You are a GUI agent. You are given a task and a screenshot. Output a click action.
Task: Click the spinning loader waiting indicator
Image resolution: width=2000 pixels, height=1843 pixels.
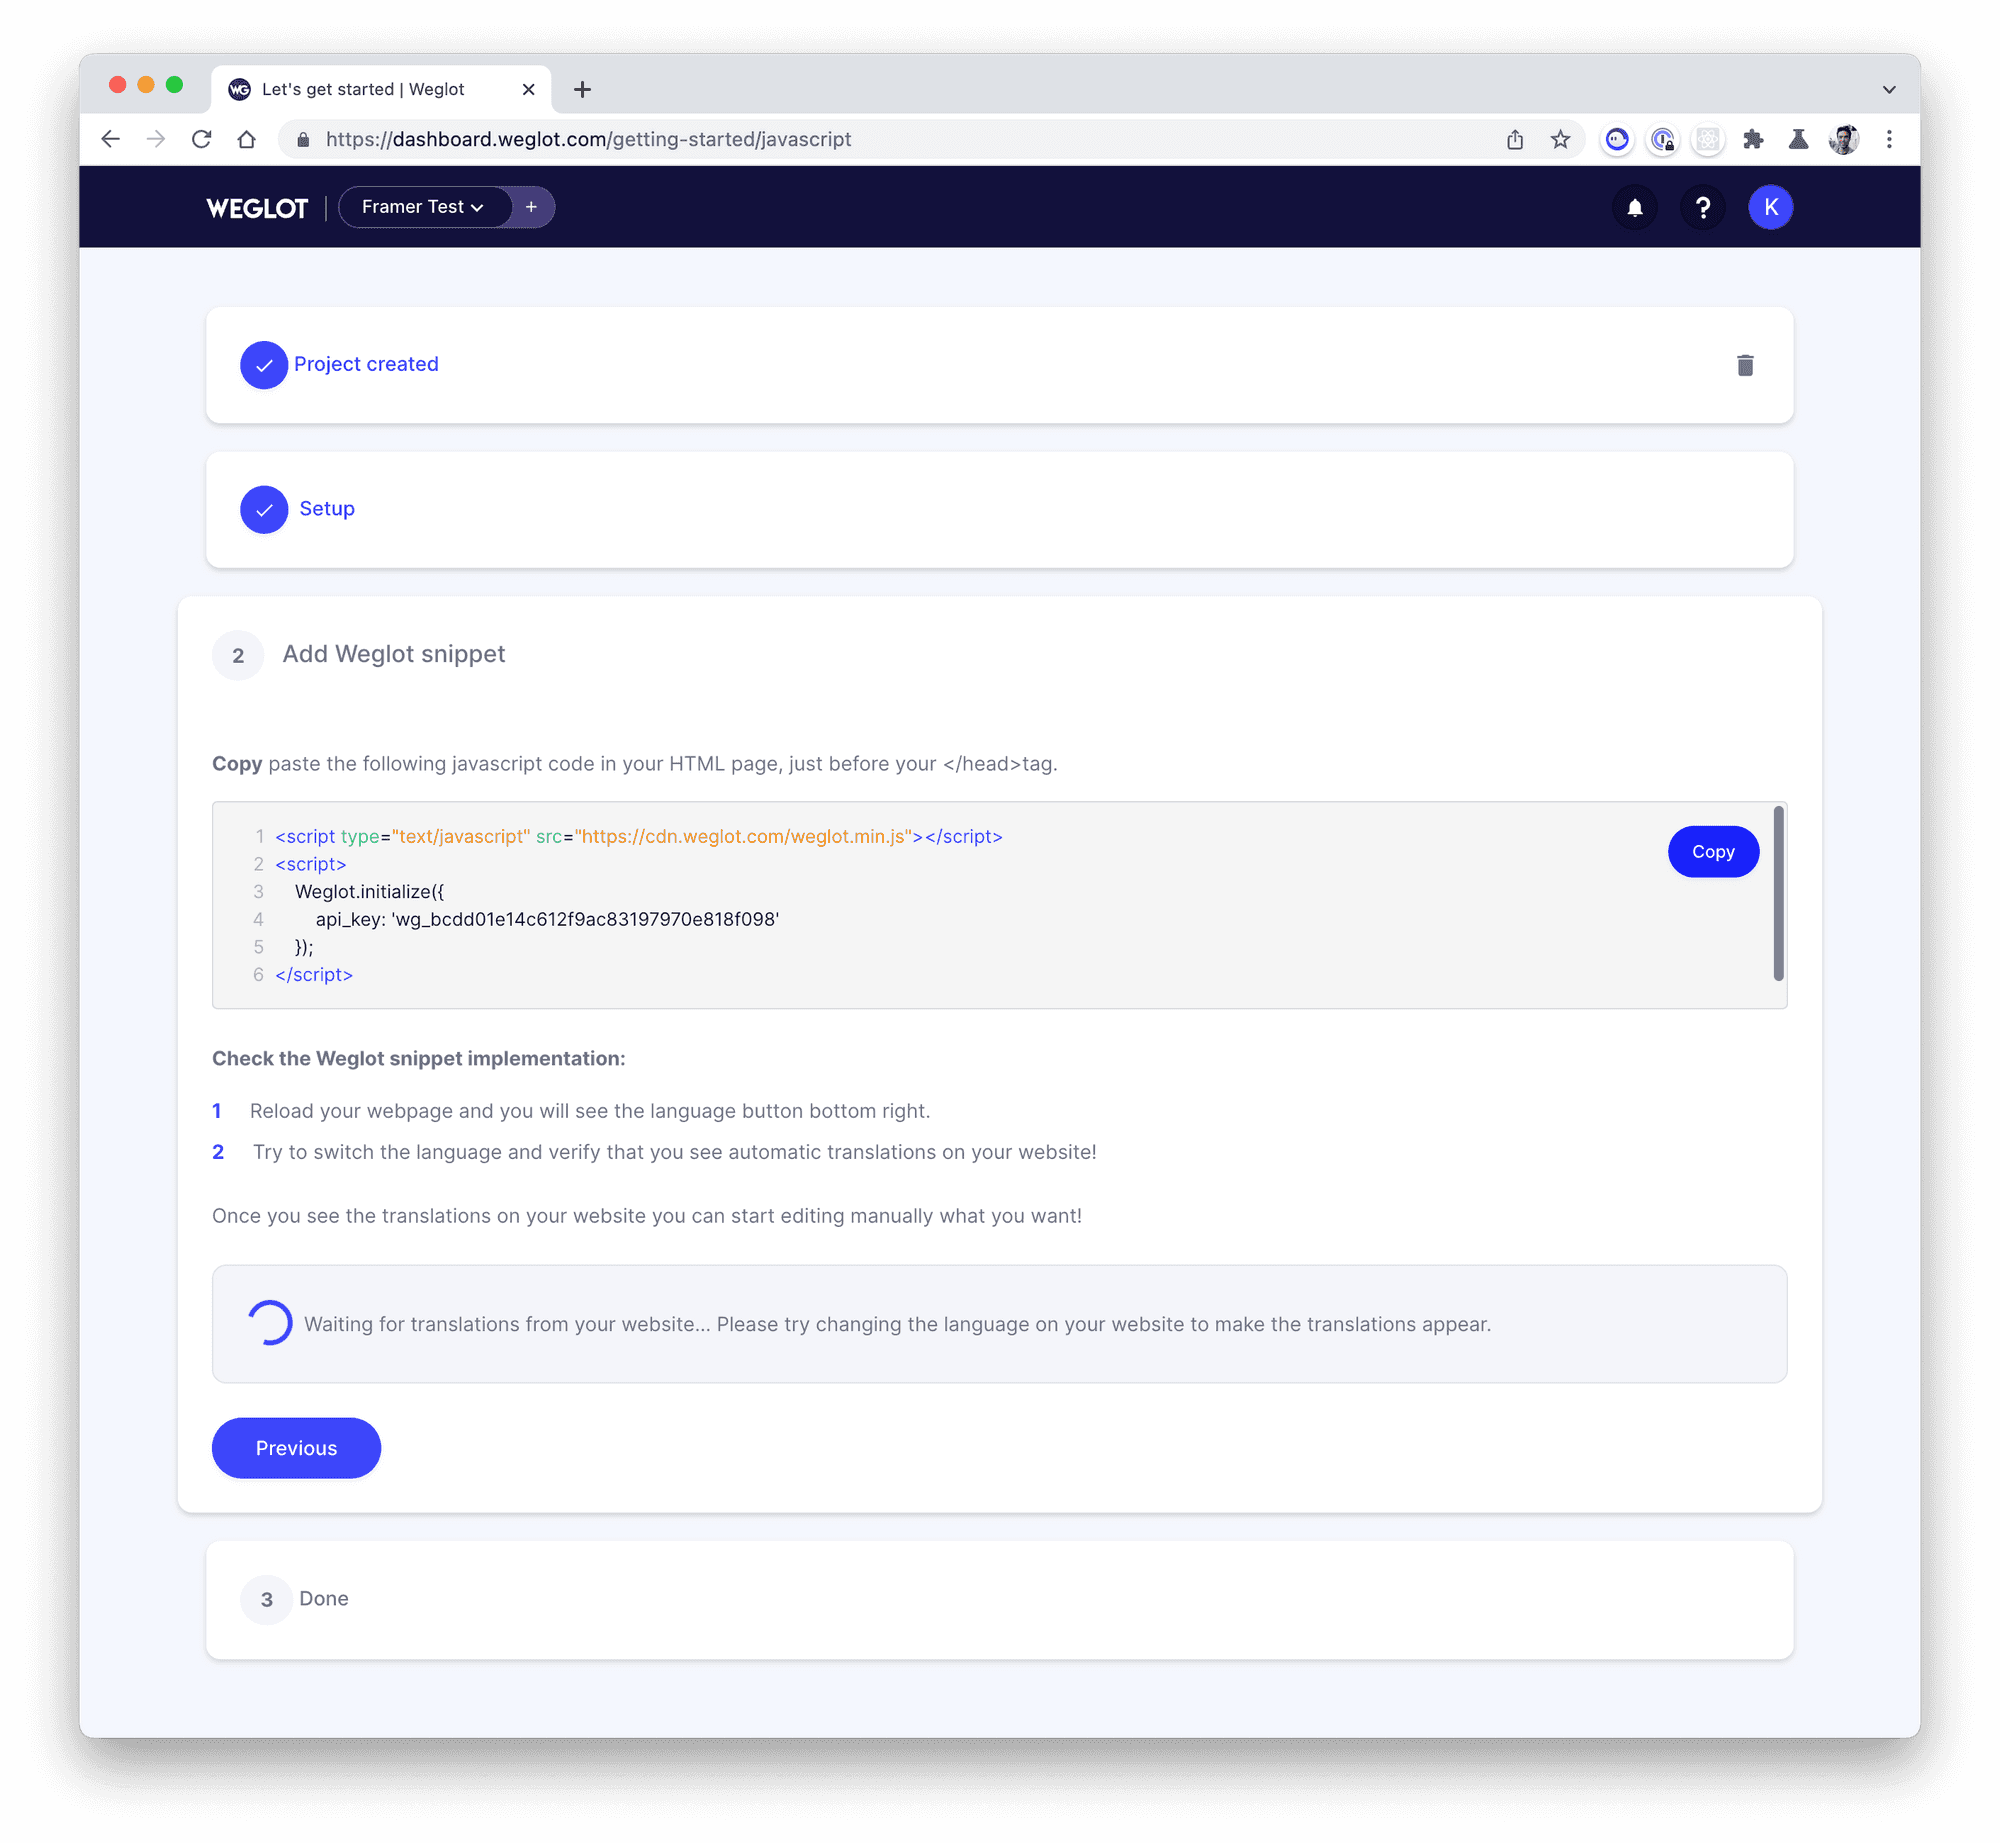point(270,1324)
